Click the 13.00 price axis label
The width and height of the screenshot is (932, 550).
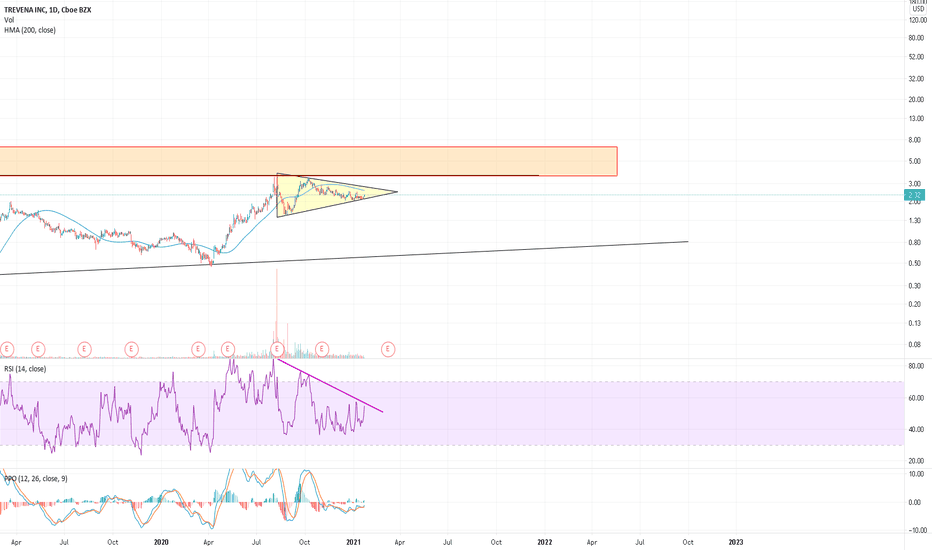pos(917,119)
